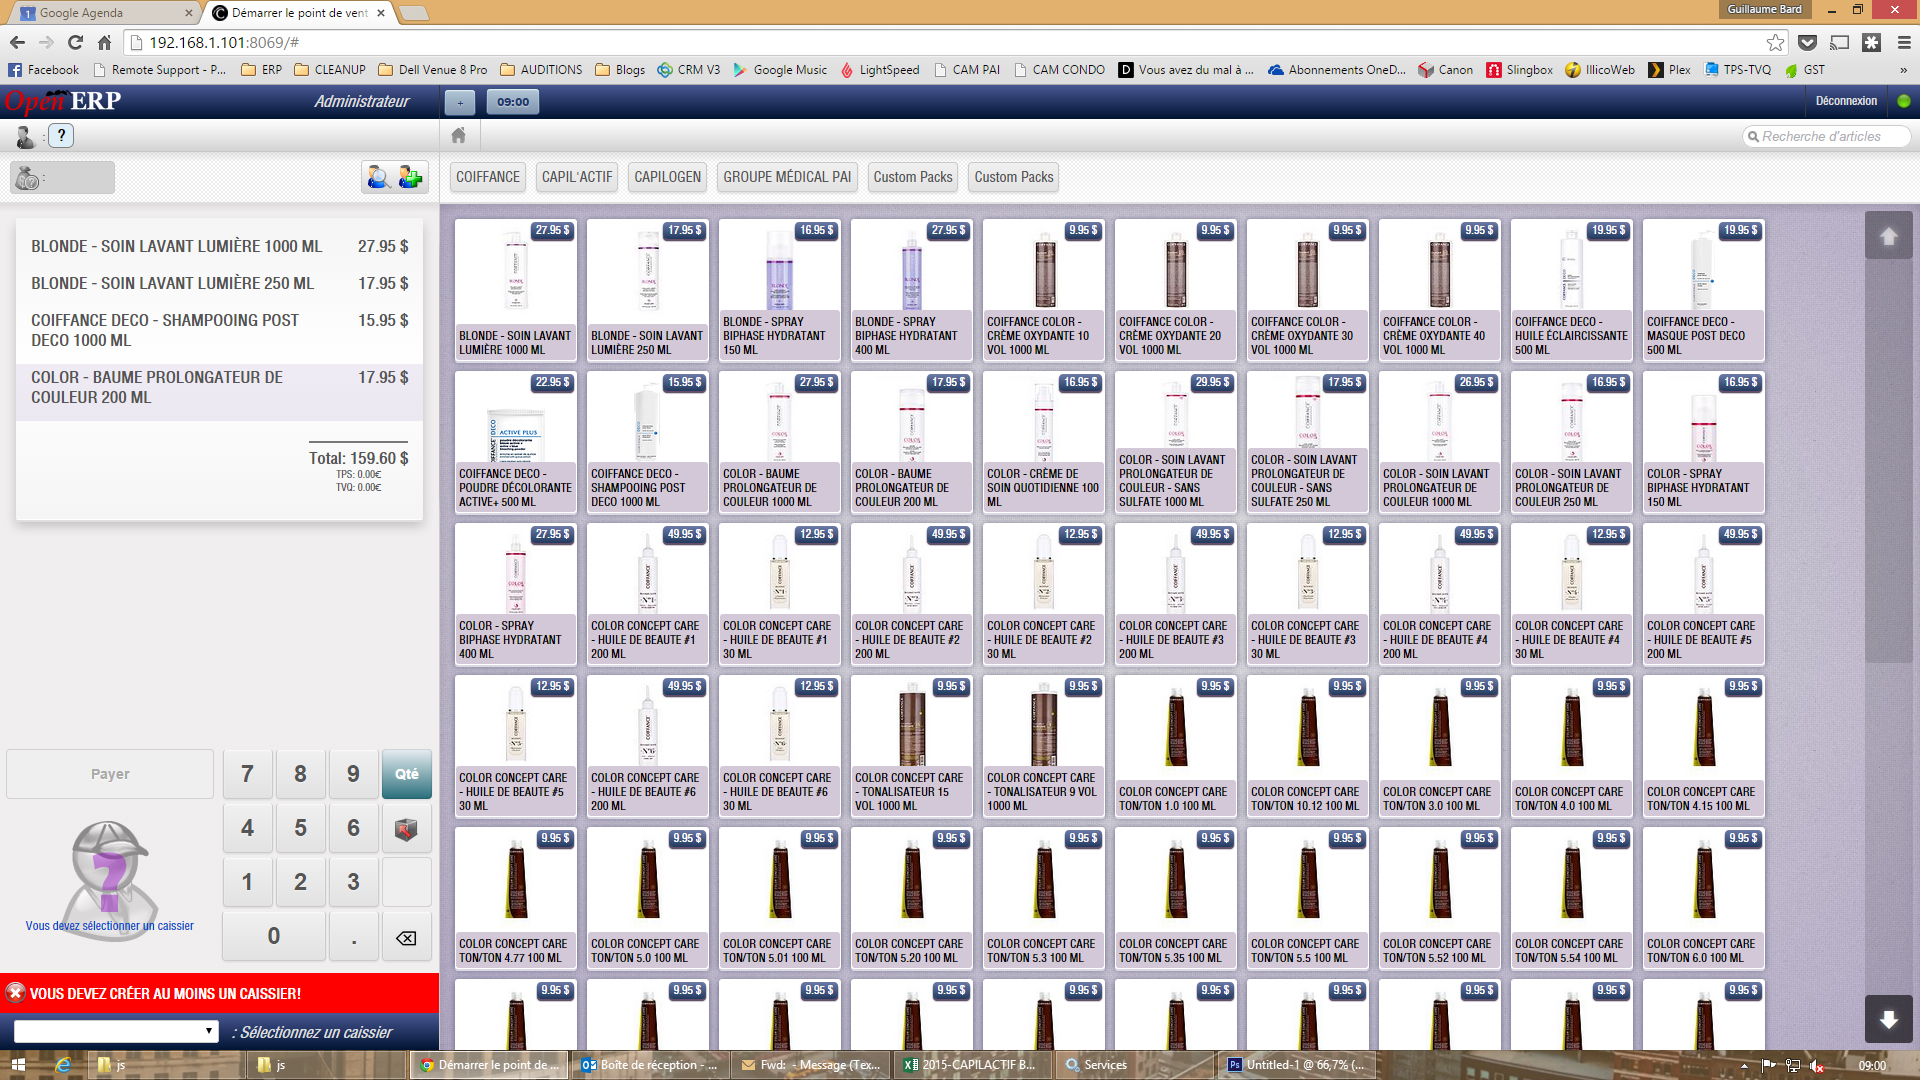Viewport: 1920px width, 1080px height.
Task: Go back in browser history
Action: tap(17, 42)
